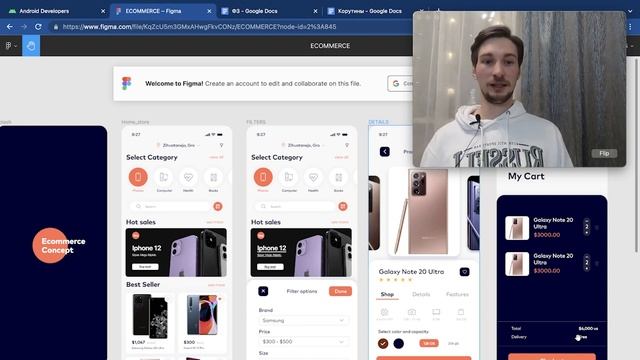640x360 pixels.
Task: Click the Done button in Filter options
Action: [340, 291]
